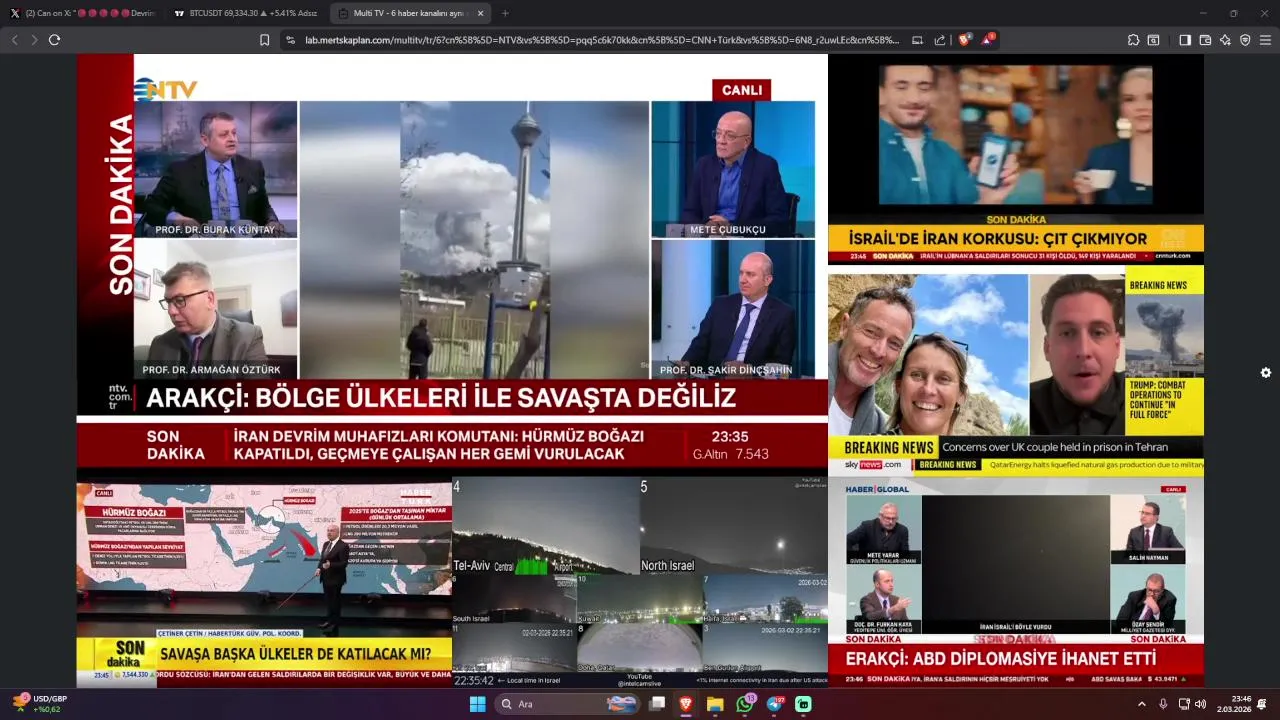Image resolution: width=1280 pixels, height=720 pixels.
Task: Toggle the browser sidebar panel
Action: tap(1185, 40)
